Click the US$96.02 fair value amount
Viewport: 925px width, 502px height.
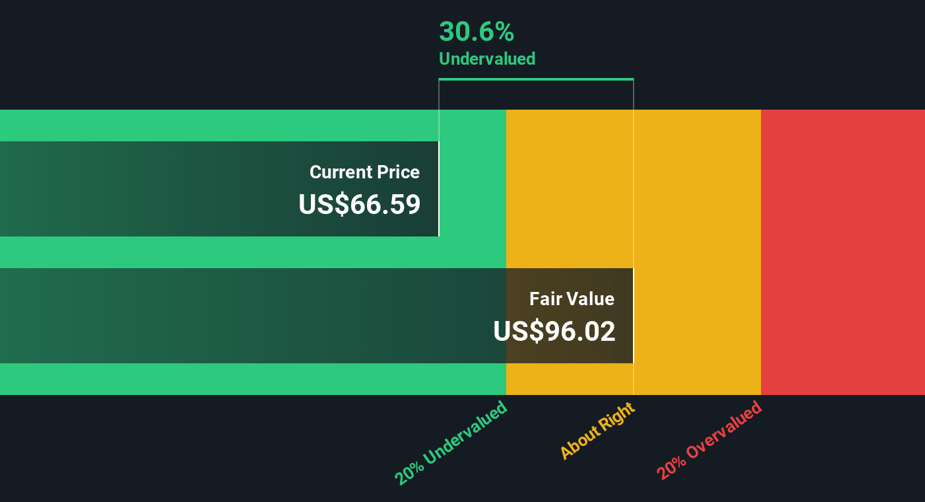(554, 332)
